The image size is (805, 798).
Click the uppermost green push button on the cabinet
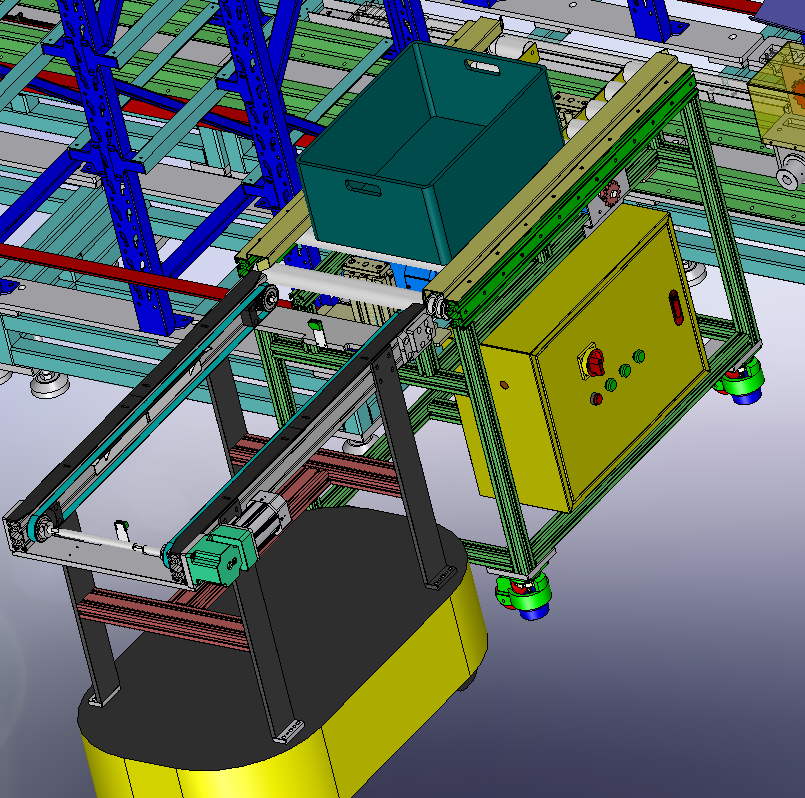[x=639, y=355]
